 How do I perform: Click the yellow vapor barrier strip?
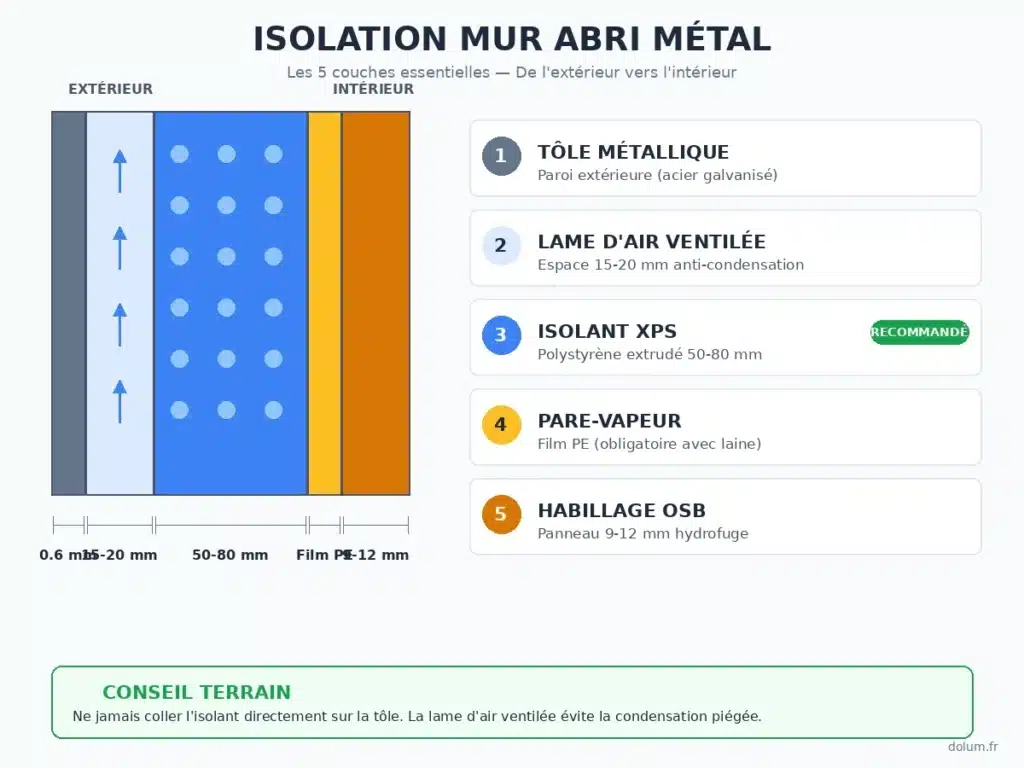tap(325, 303)
